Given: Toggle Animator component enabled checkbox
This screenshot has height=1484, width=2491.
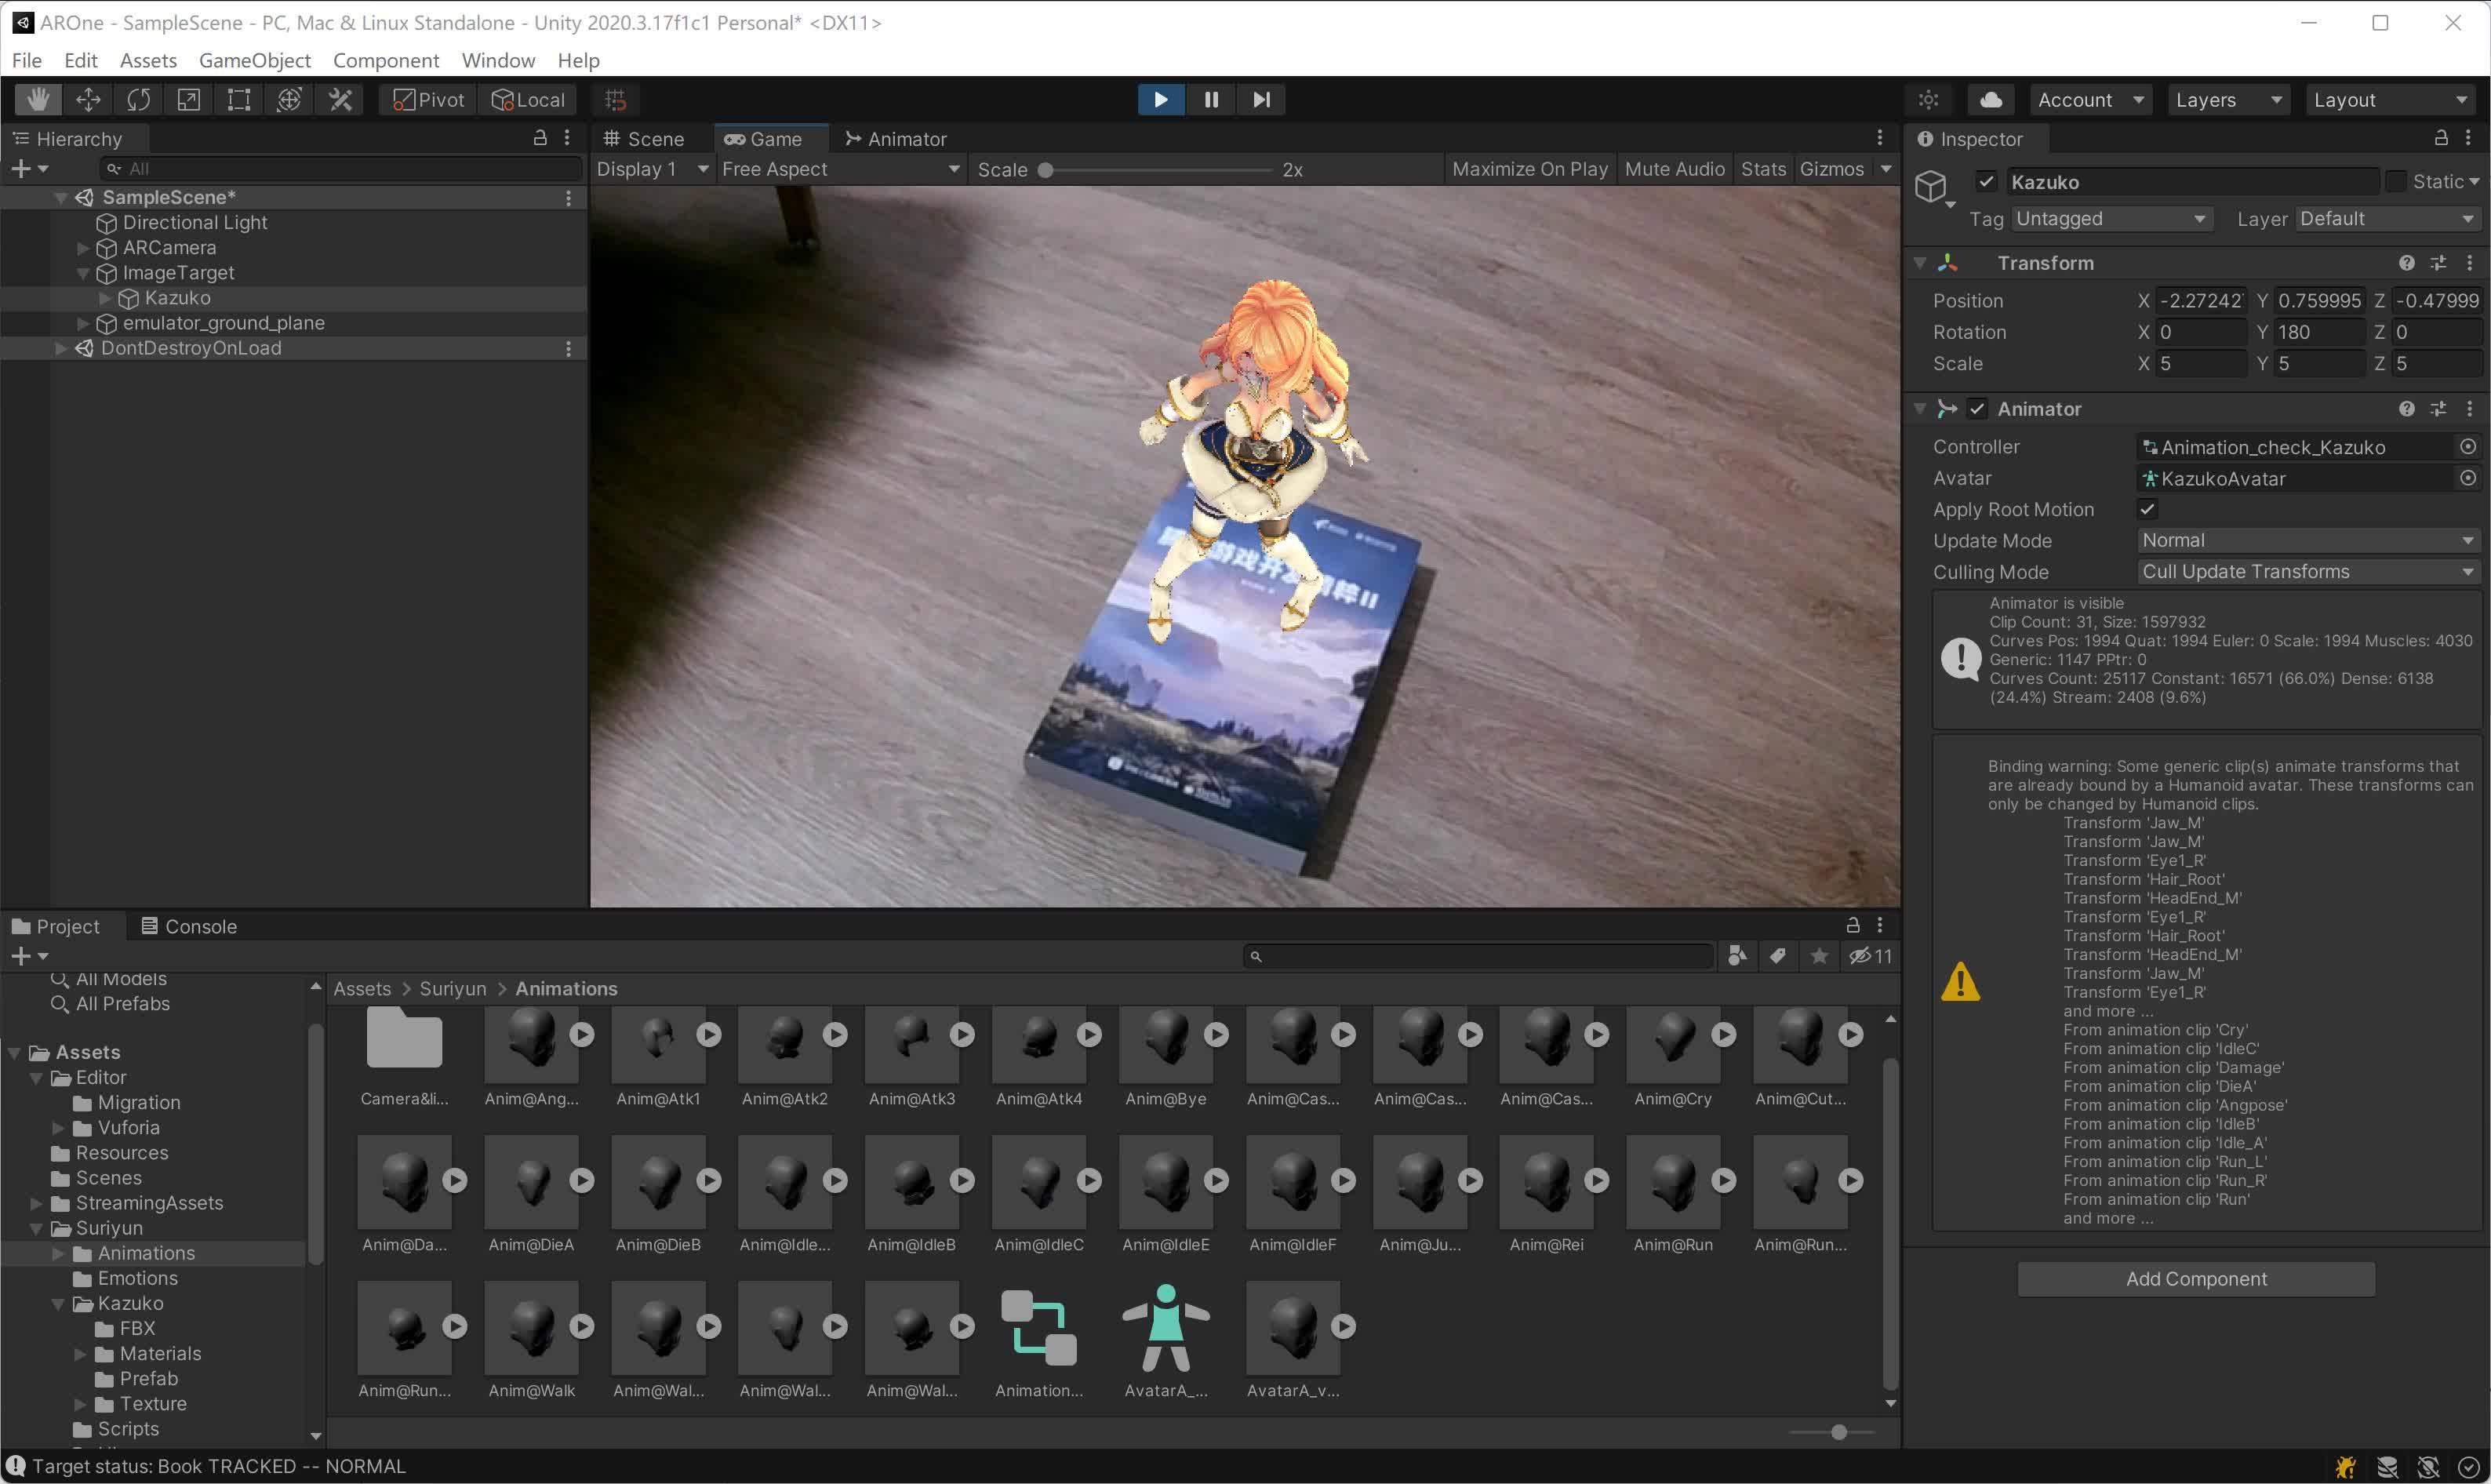Looking at the screenshot, I should coord(1977,409).
